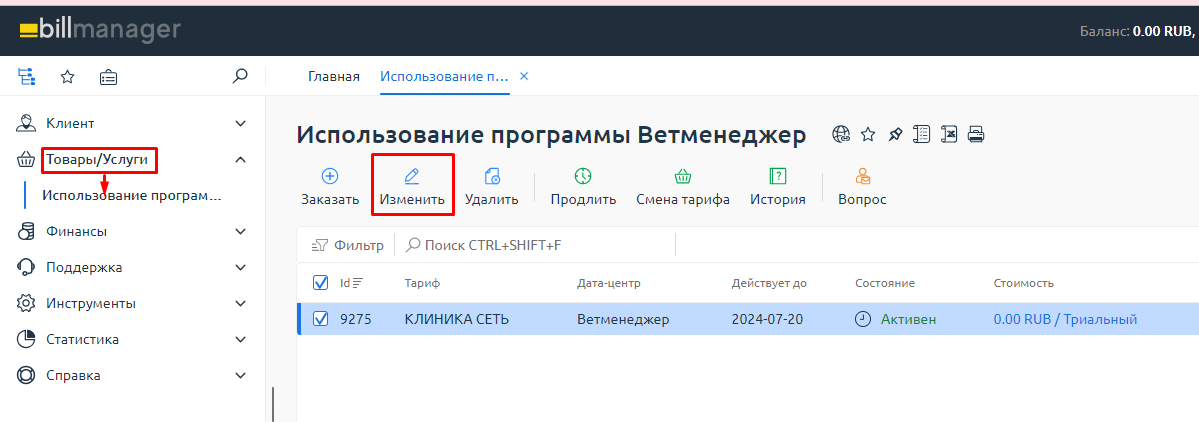Click the coins icon beside Финансы
The width and height of the screenshot is (1199, 422).
26,231
